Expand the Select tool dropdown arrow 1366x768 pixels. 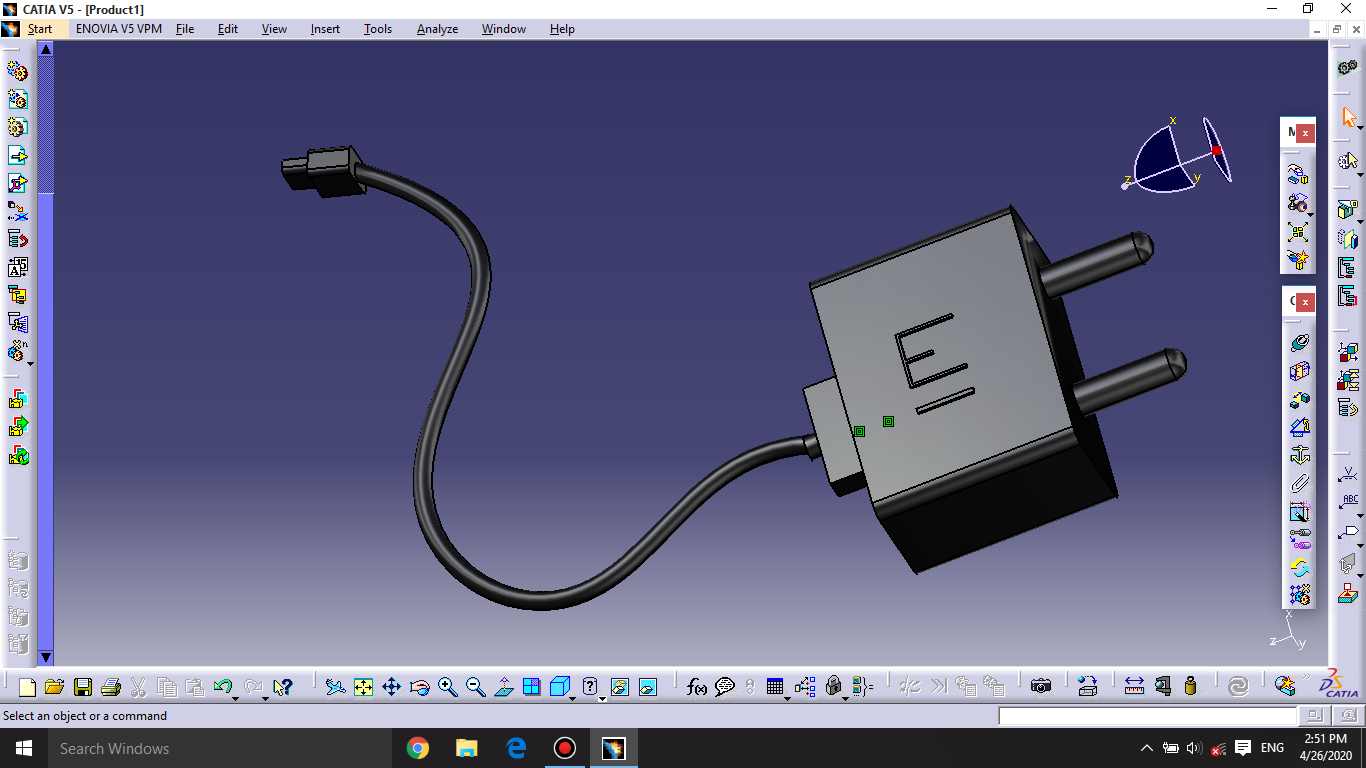(1361, 128)
